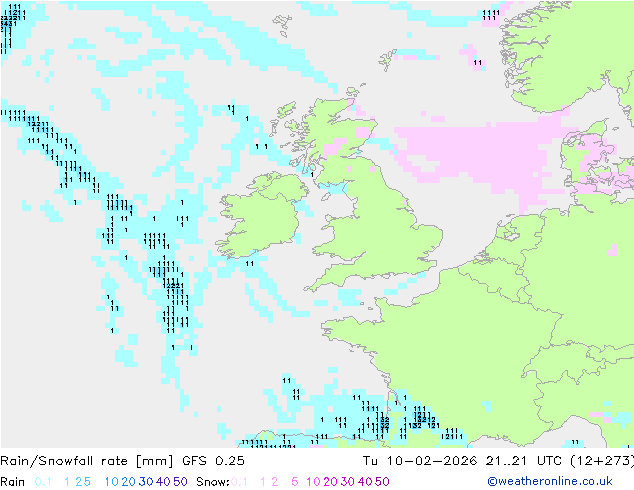Pick the 50 value in the Rain legend
The height and width of the screenshot is (490, 634).
click(180, 482)
